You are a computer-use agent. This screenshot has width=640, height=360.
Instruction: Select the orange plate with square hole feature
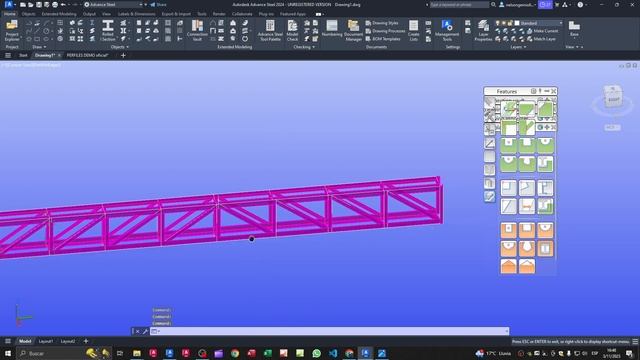click(509, 230)
